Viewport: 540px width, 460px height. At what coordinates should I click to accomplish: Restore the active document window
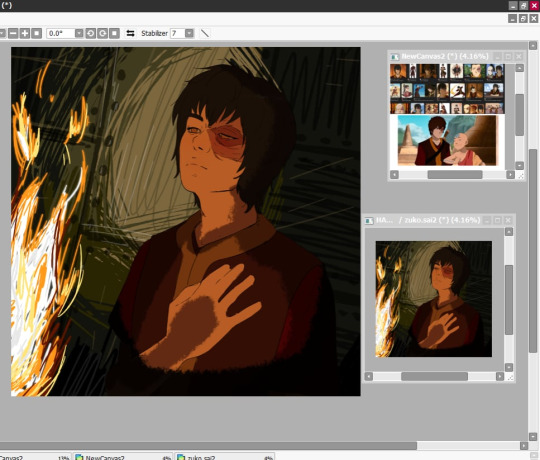pos(523,19)
